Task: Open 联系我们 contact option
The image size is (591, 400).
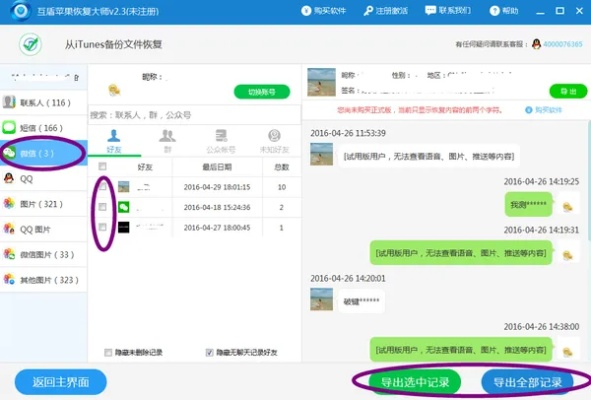Action: (x=448, y=10)
